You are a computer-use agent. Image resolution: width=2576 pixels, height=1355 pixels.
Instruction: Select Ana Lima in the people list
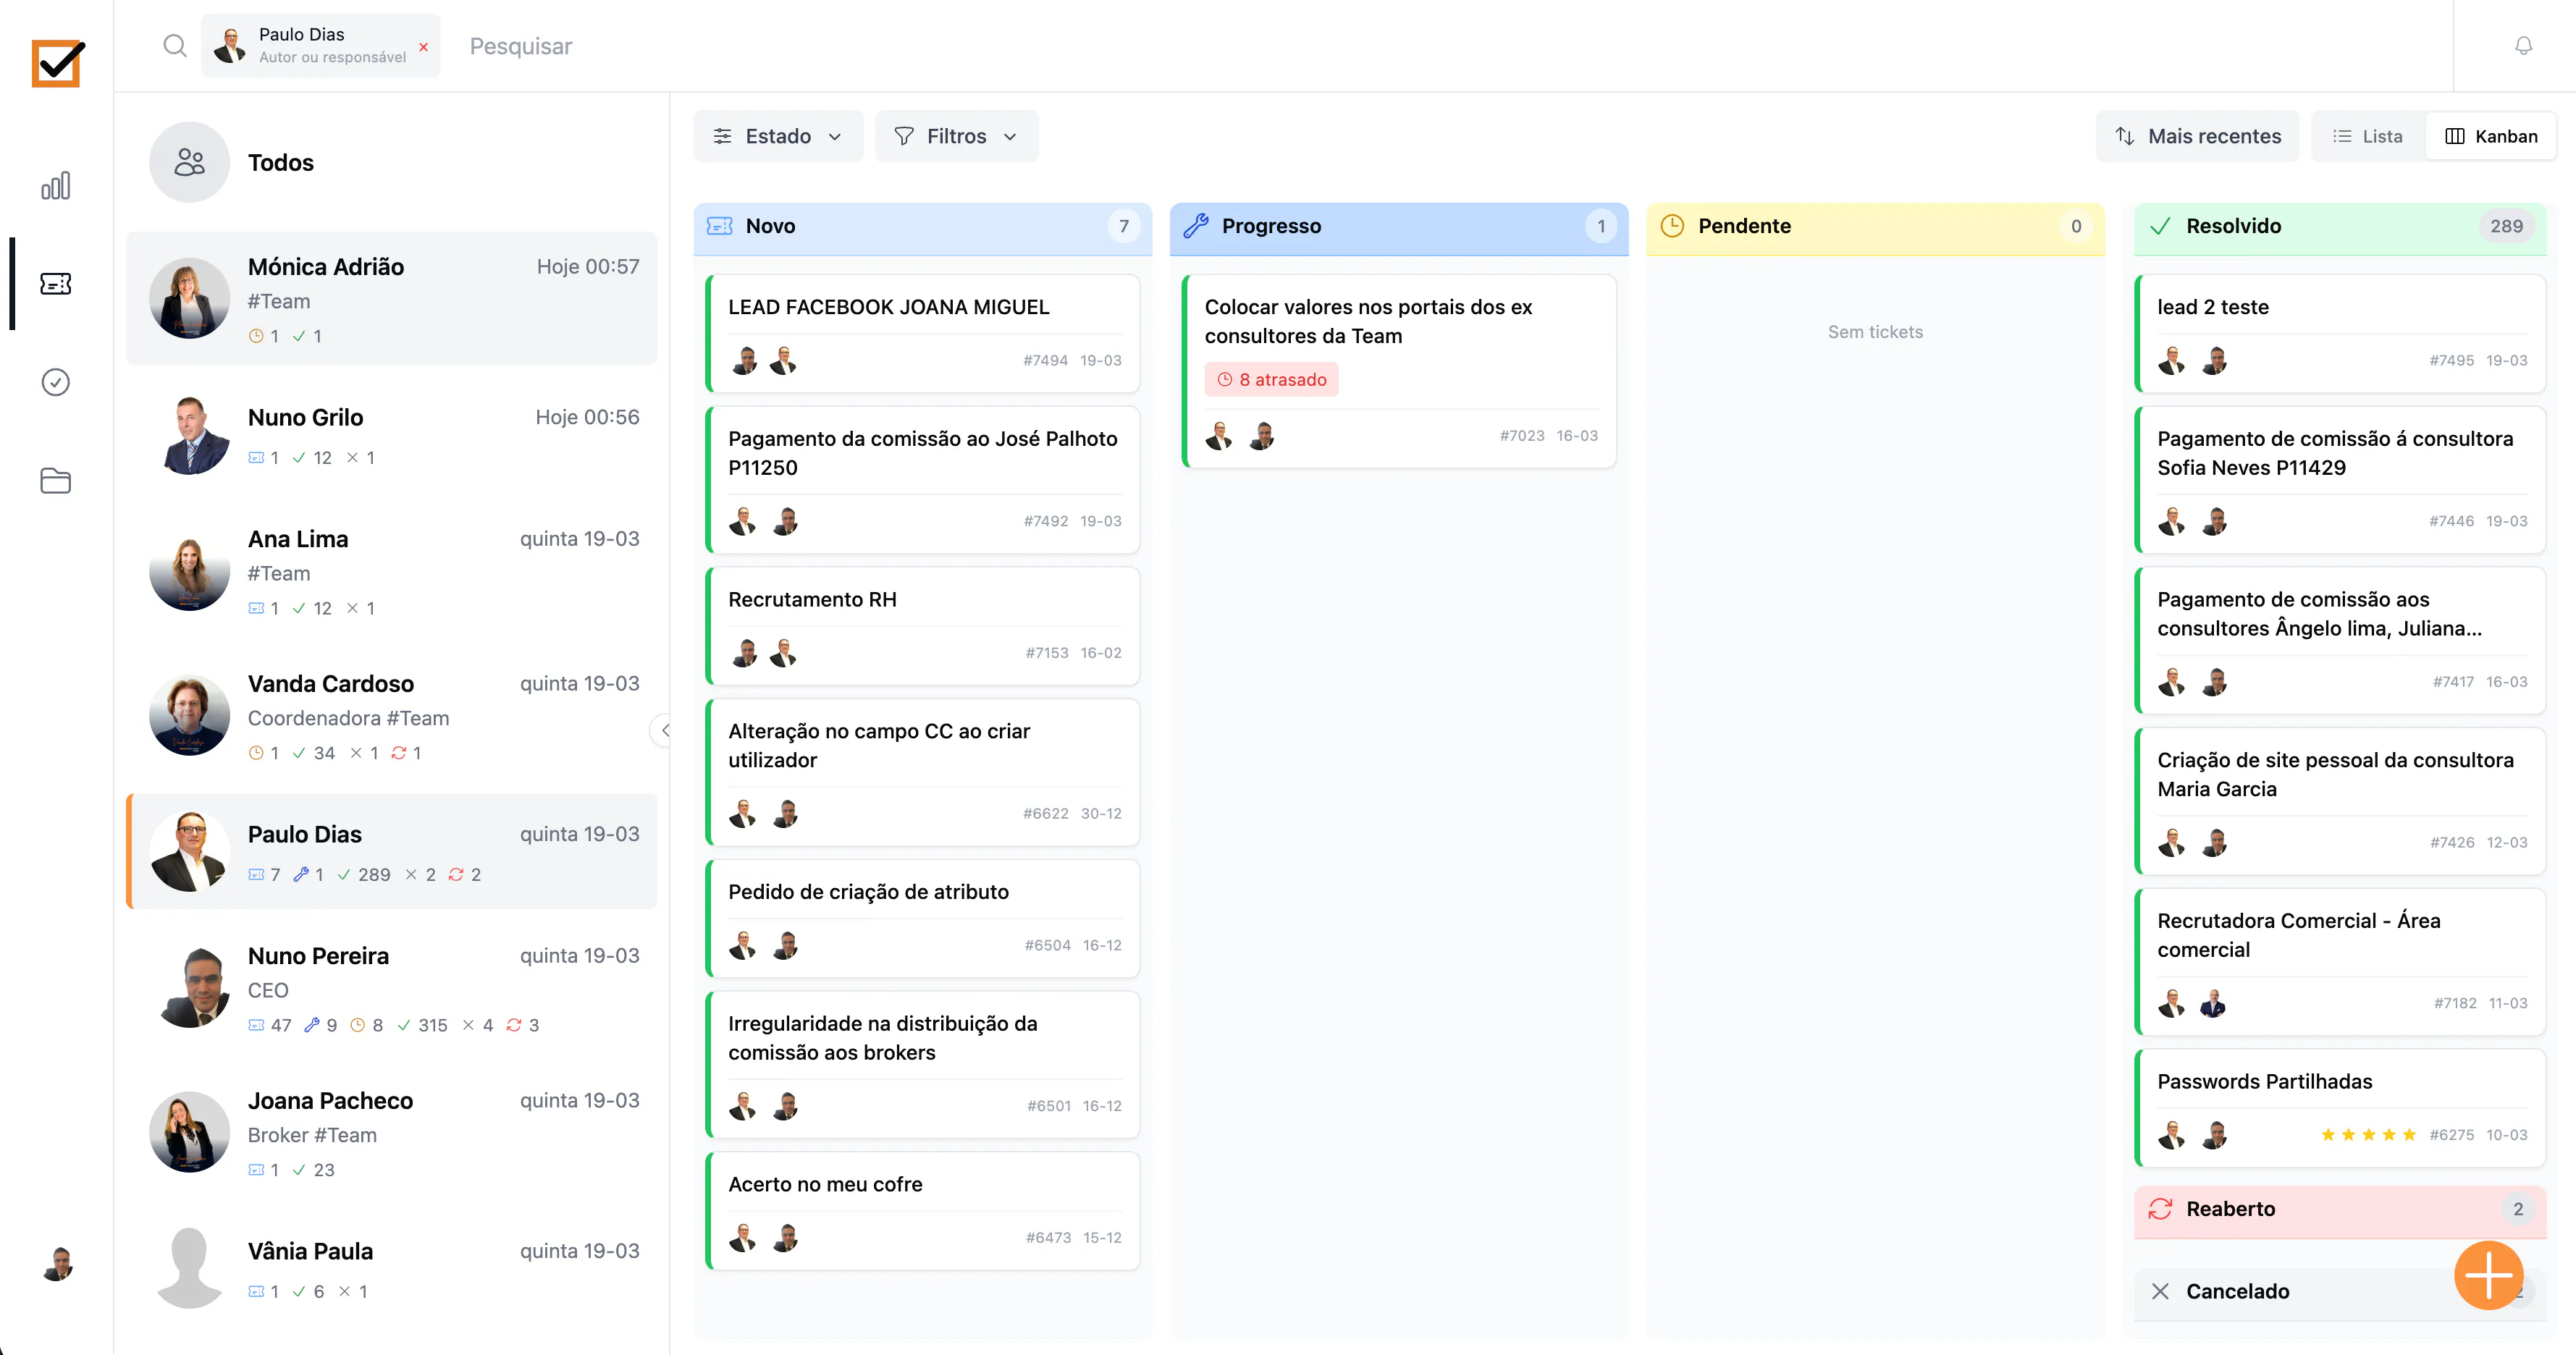pos(391,571)
